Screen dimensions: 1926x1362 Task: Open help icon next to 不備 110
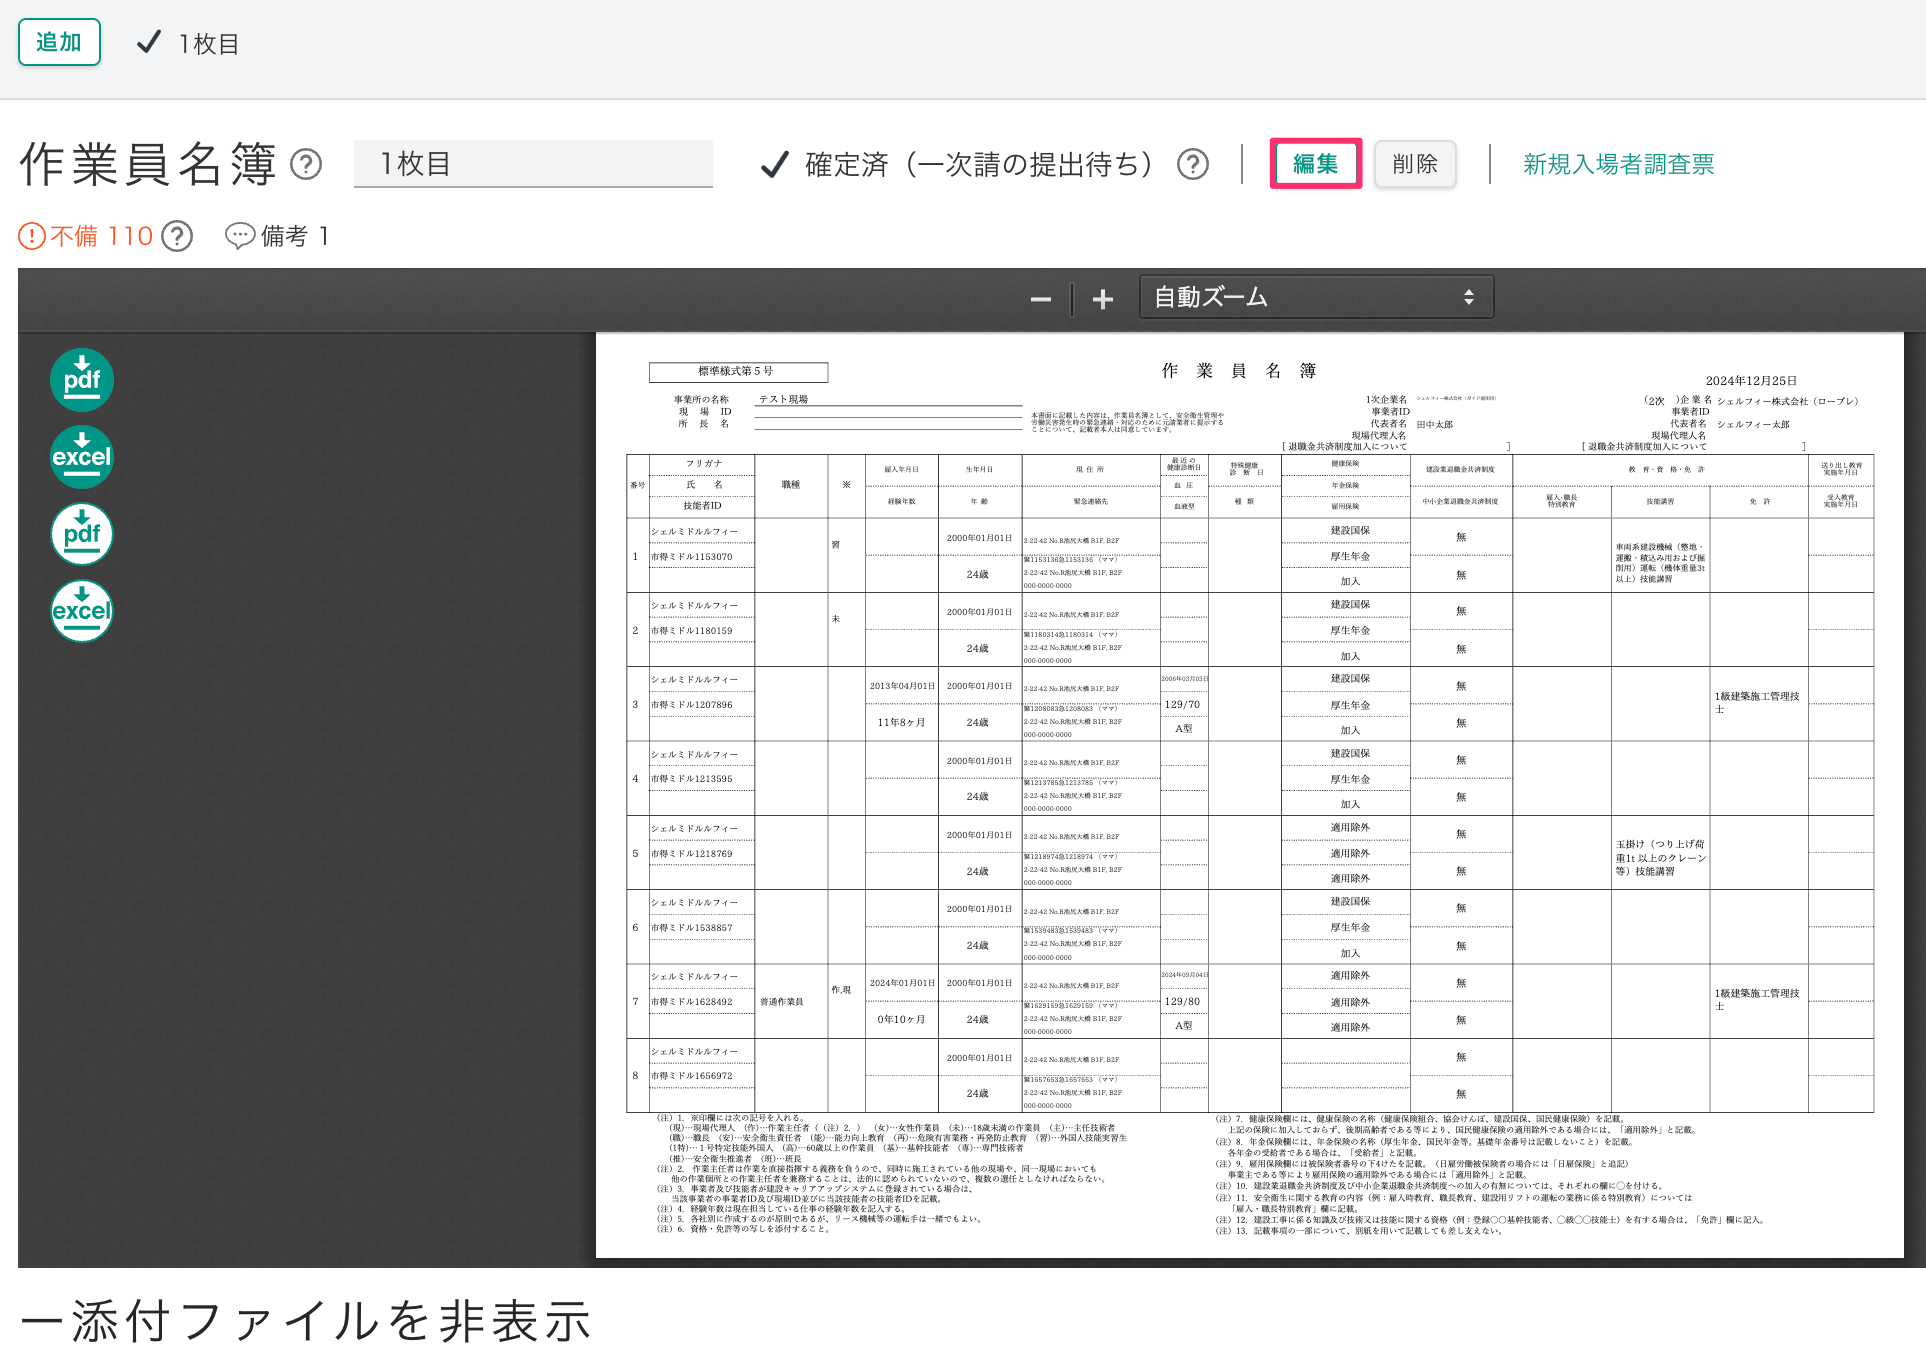[x=177, y=236]
